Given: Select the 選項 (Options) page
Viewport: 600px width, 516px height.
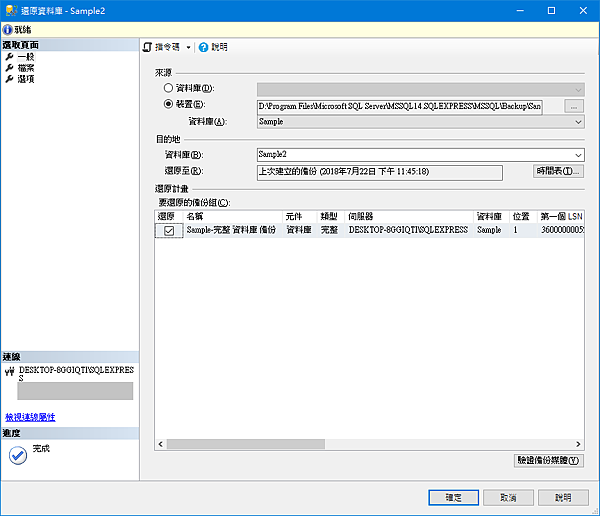Looking at the screenshot, I should [26, 79].
